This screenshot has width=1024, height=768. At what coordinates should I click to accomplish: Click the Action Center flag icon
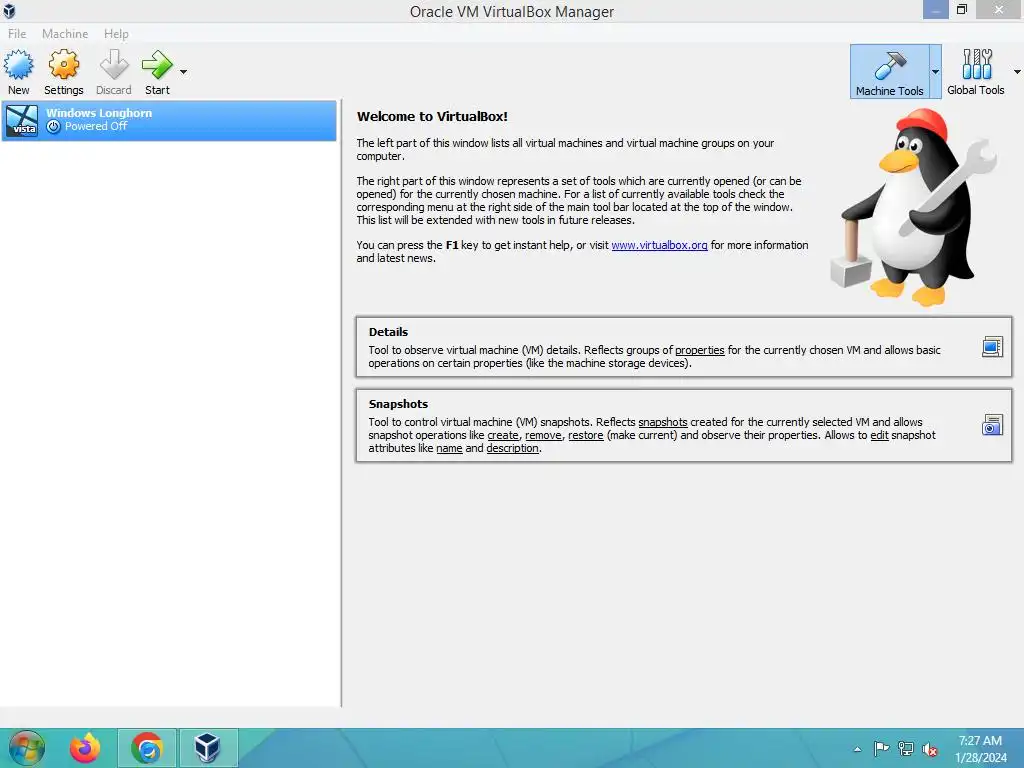(881, 749)
